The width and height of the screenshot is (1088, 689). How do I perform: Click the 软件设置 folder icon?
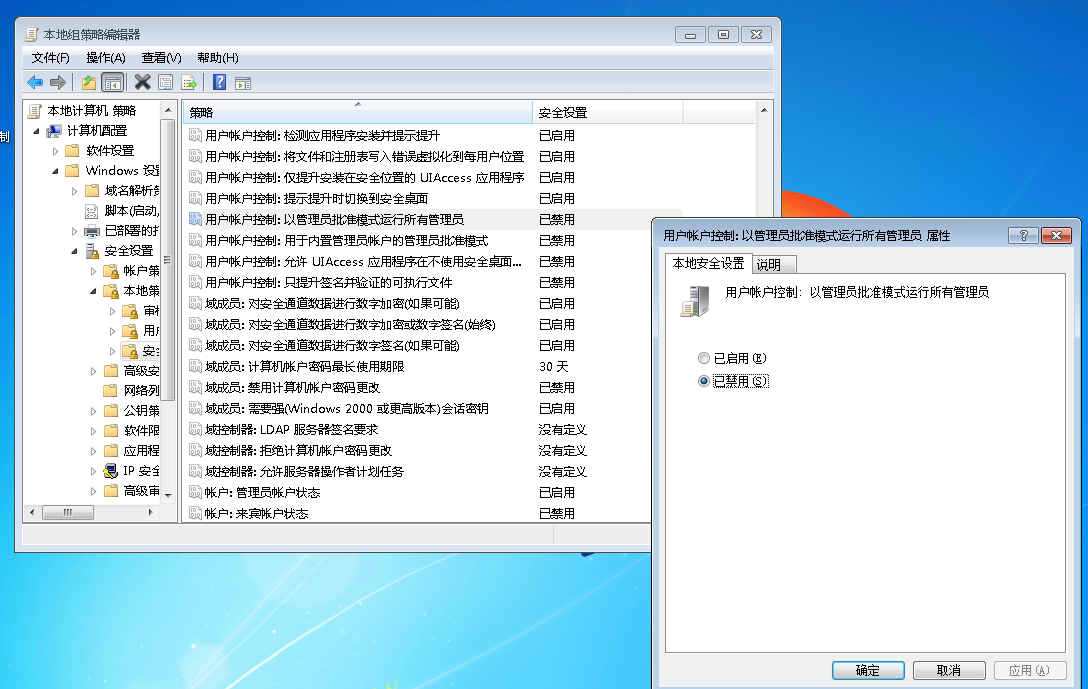73,151
